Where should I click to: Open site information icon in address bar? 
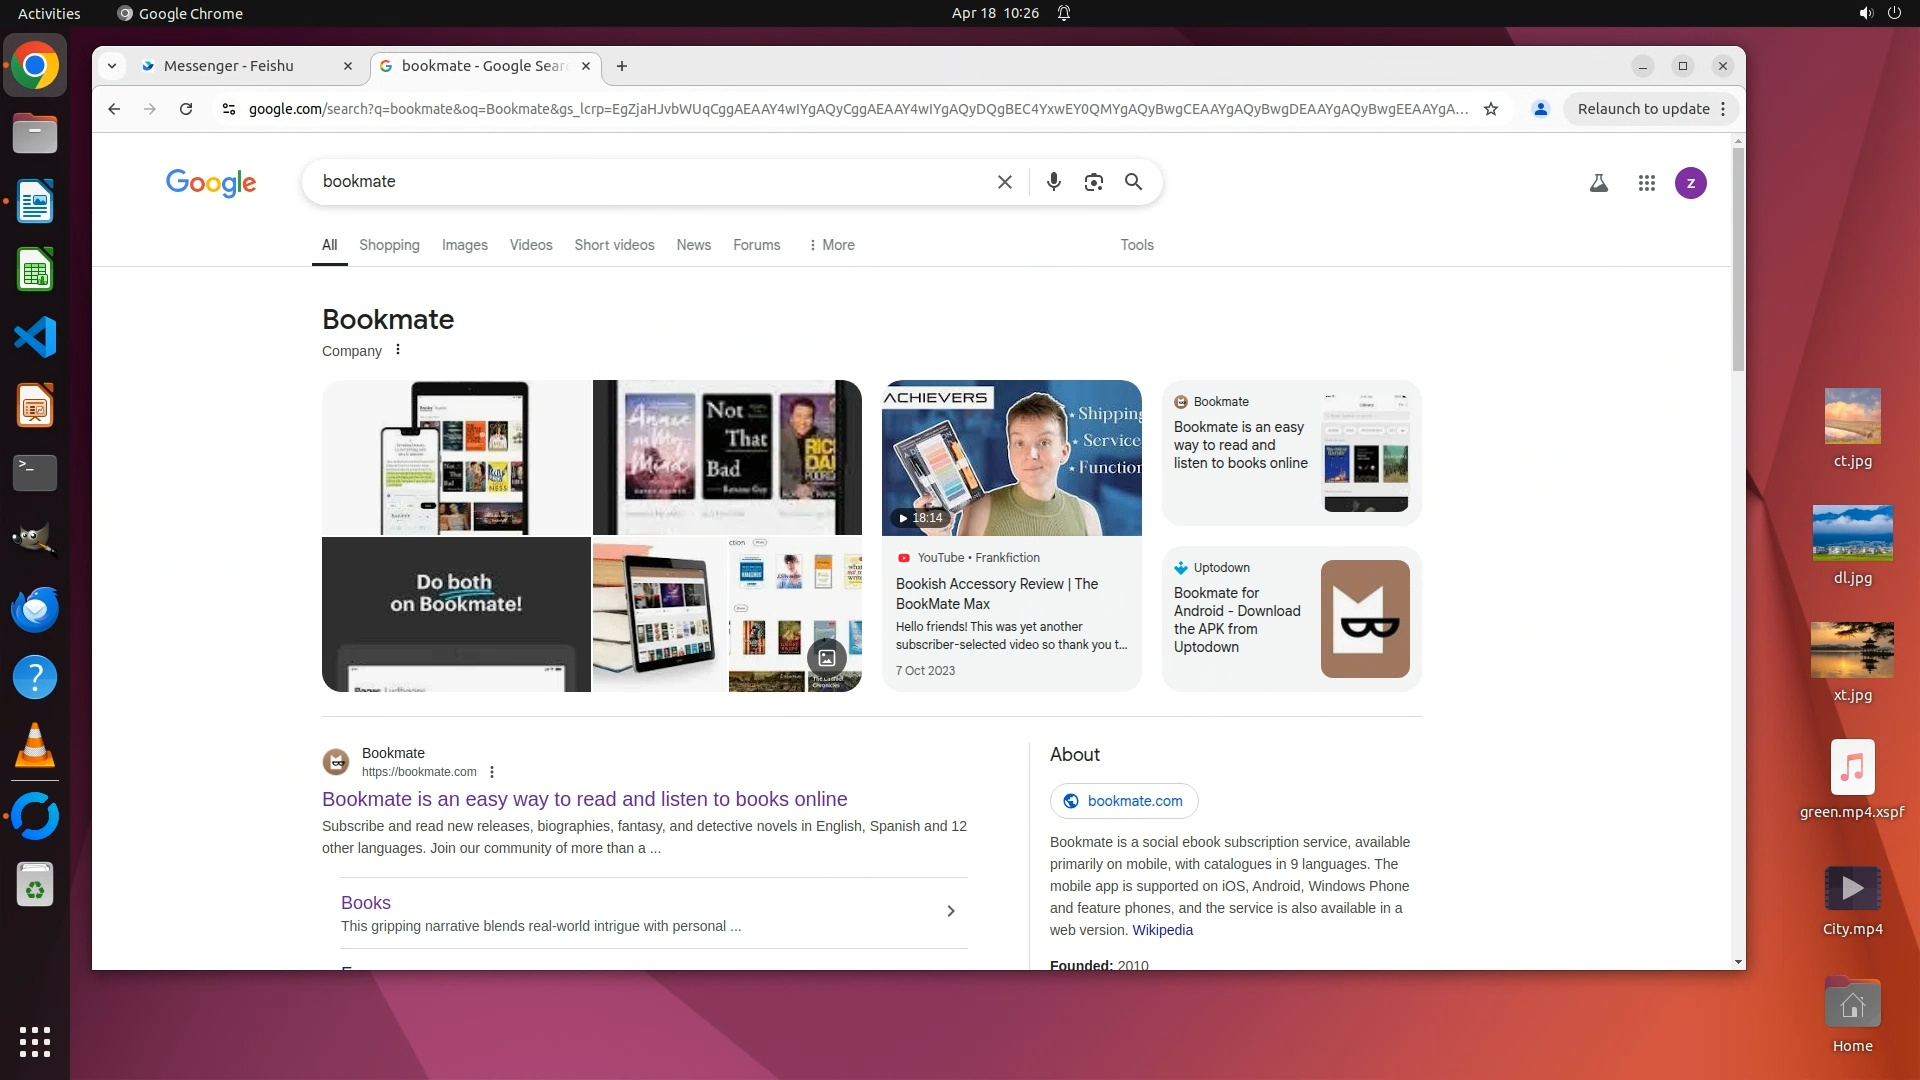point(228,109)
